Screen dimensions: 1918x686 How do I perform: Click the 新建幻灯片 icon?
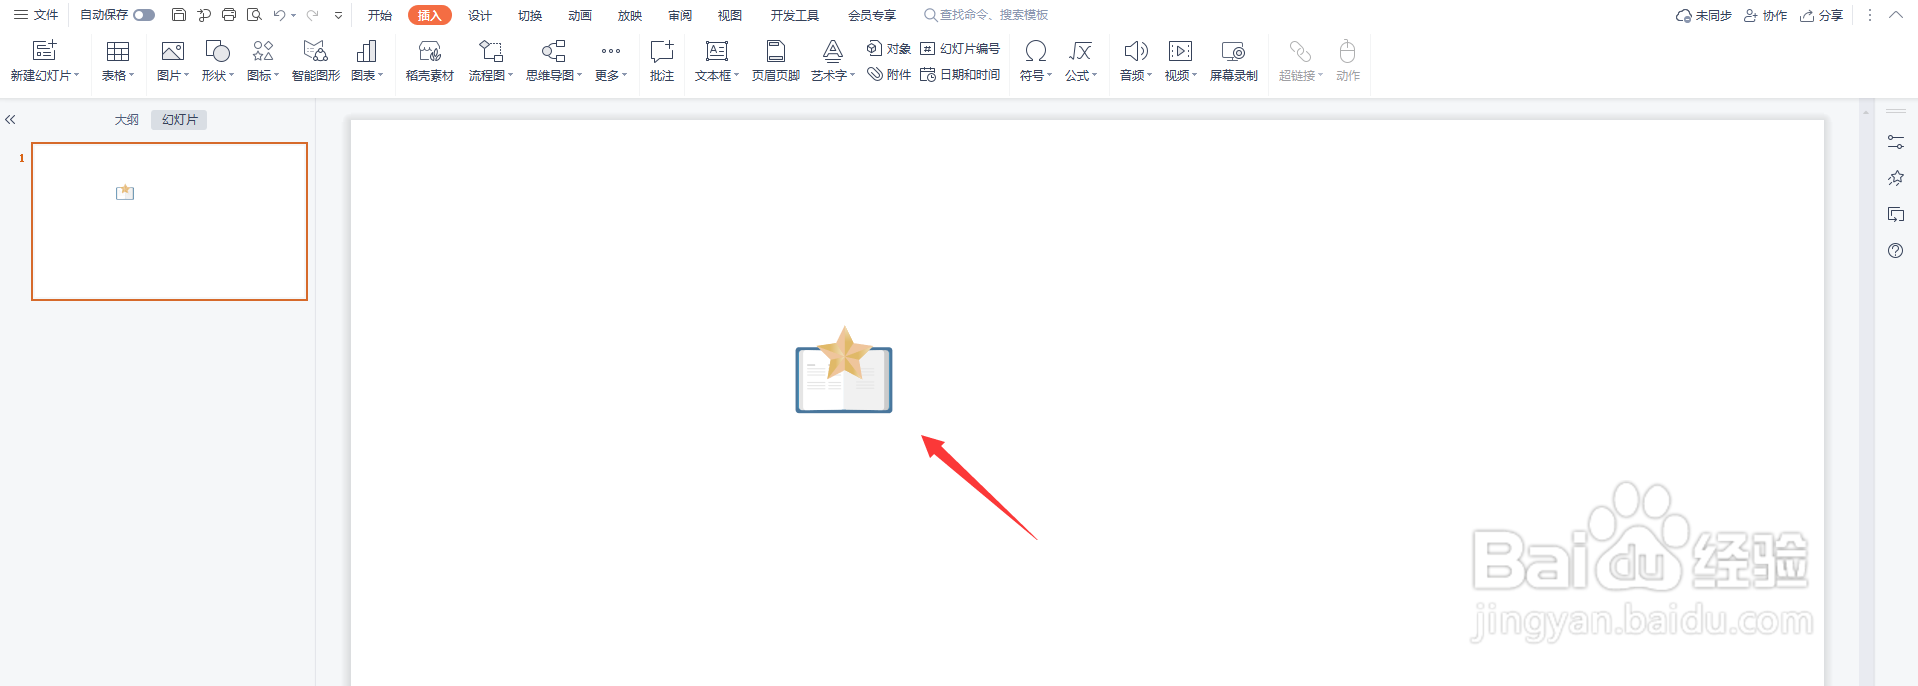(45, 50)
